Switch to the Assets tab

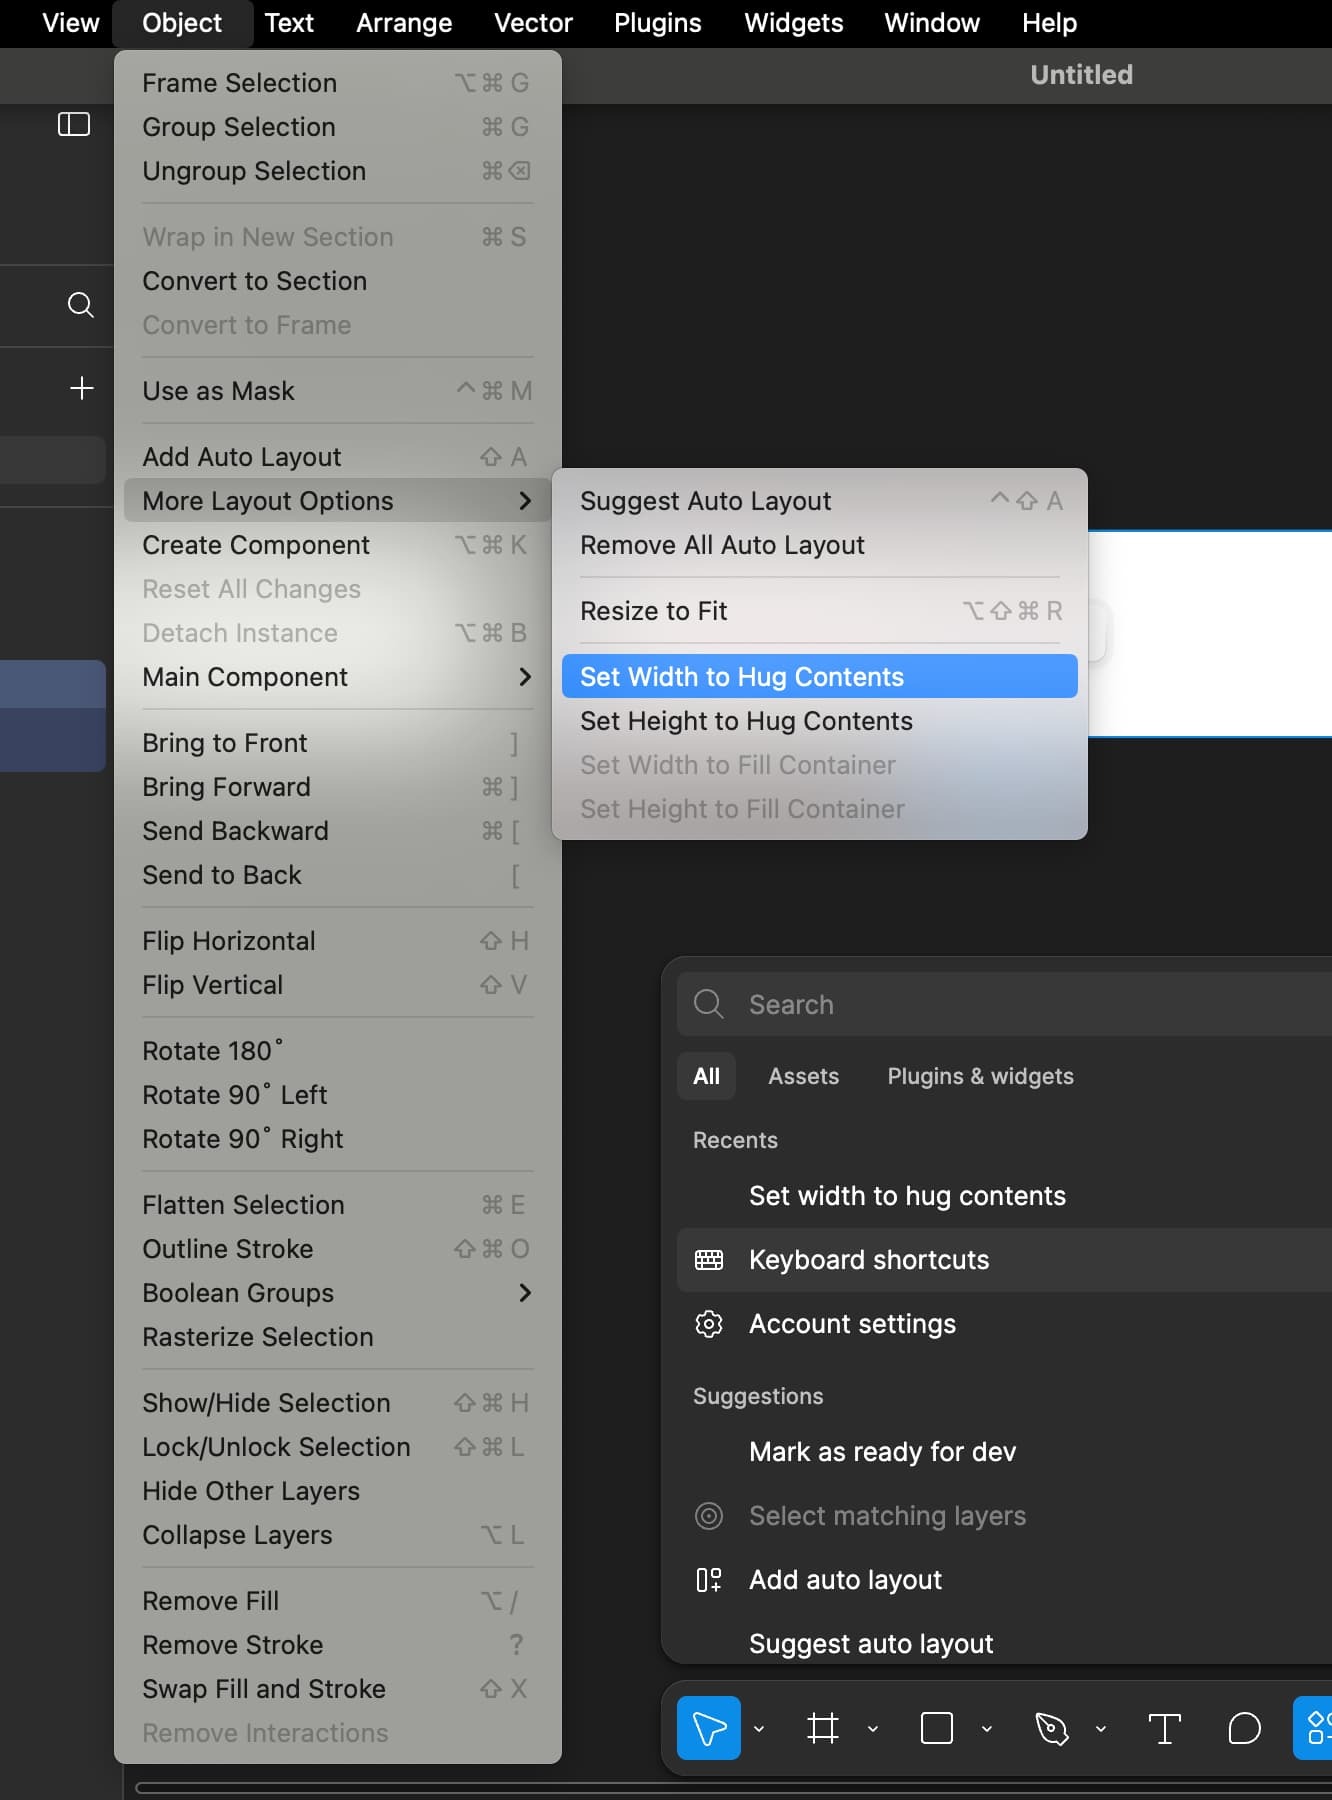pyautogui.click(x=803, y=1076)
